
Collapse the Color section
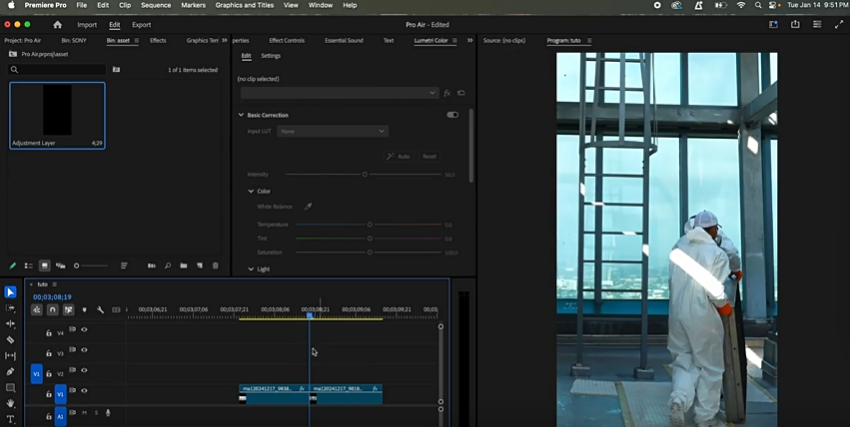(x=251, y=191)
